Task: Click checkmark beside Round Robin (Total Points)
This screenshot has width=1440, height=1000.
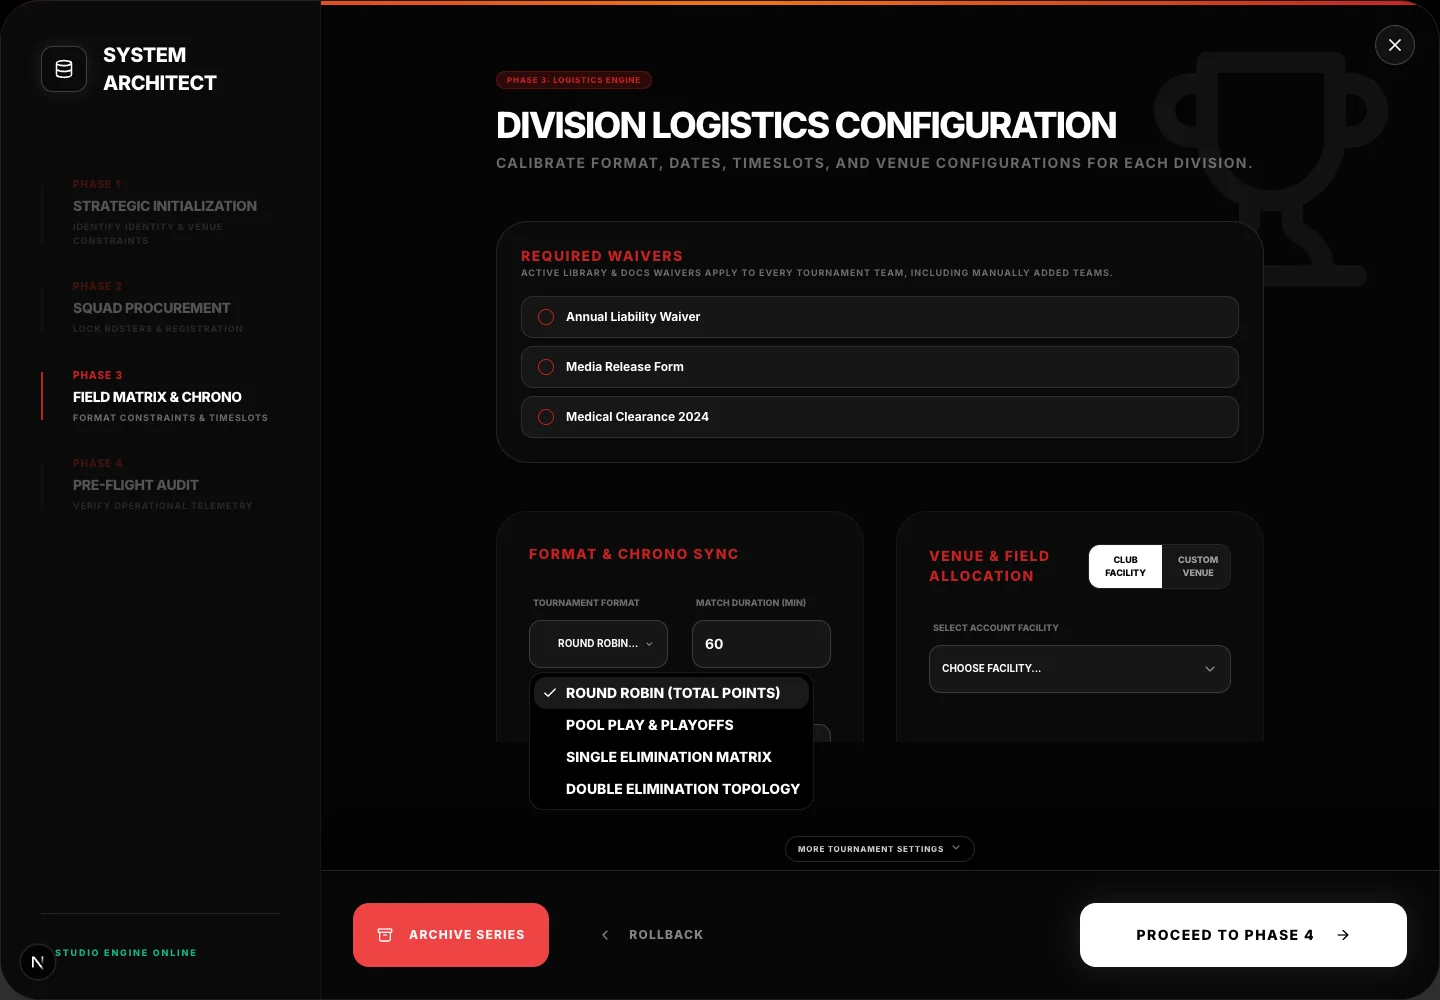Action: [x=550, y=693]
